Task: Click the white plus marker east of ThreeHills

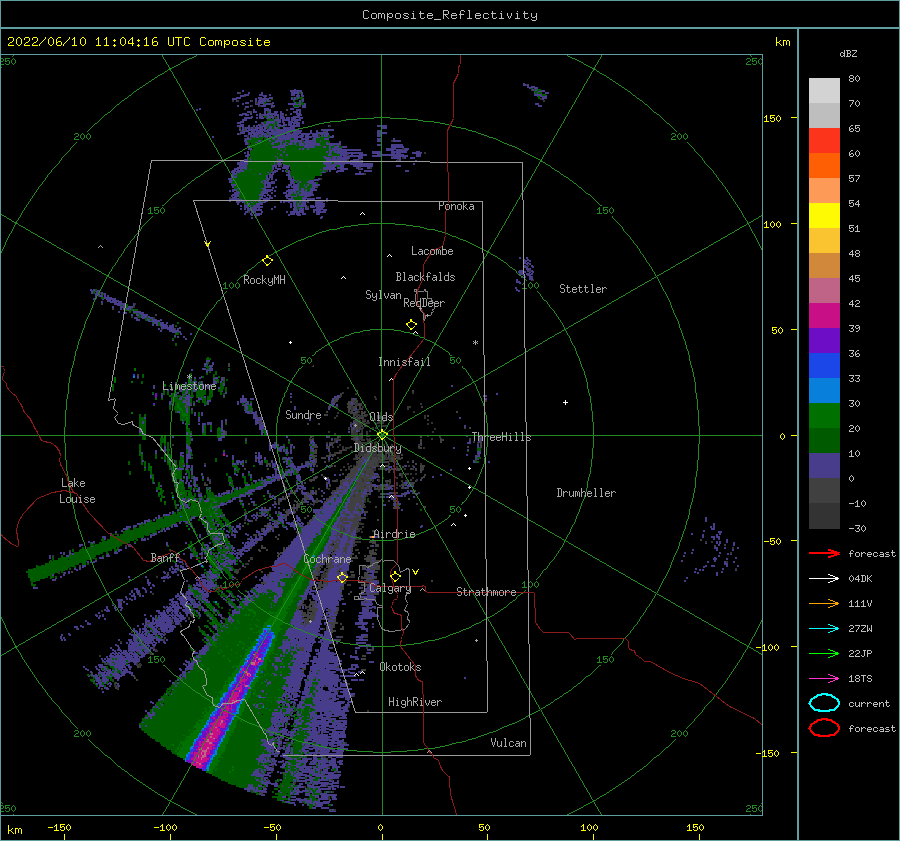Action: pos(565,402)
